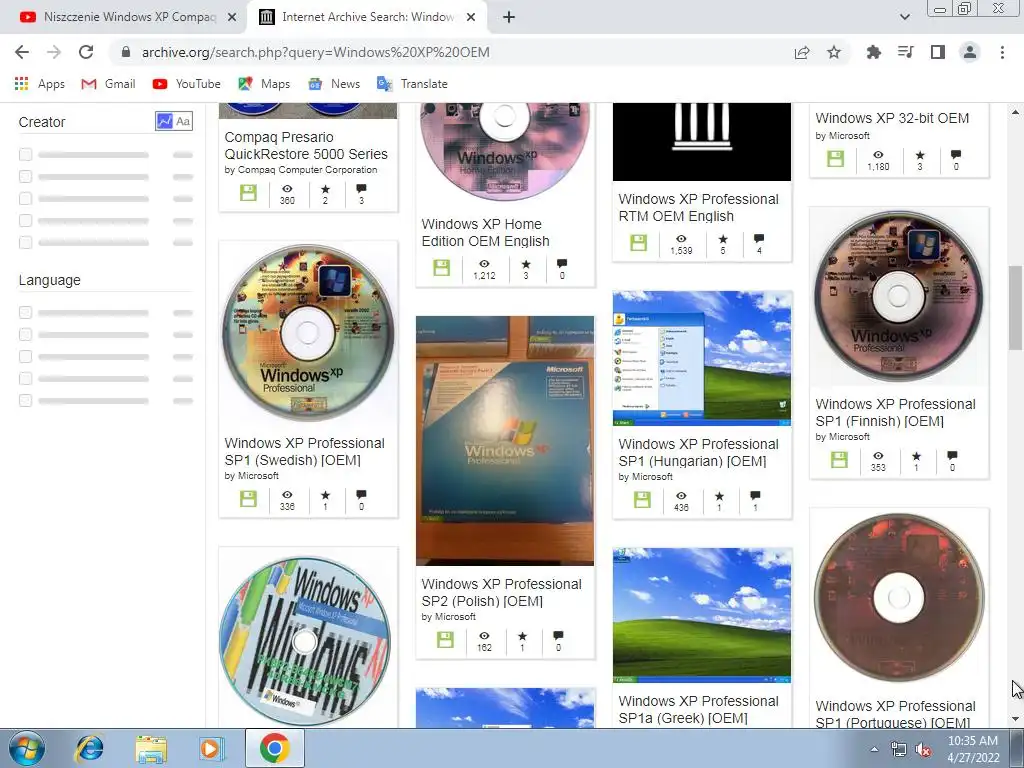1024x768 pixels.
Task: Check the fourth Creator filter checkbox
Action: click(x=25, y=221)
